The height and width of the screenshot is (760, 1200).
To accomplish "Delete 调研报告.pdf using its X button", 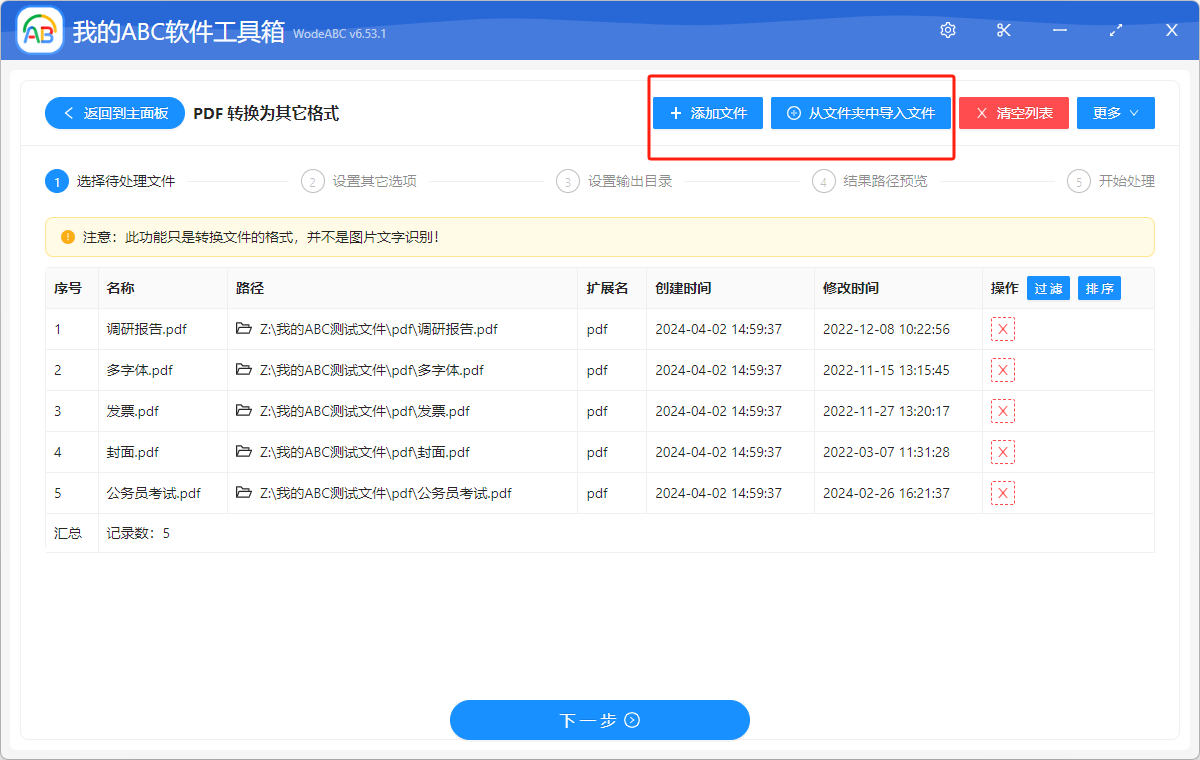I will [x=1002, y=328].
